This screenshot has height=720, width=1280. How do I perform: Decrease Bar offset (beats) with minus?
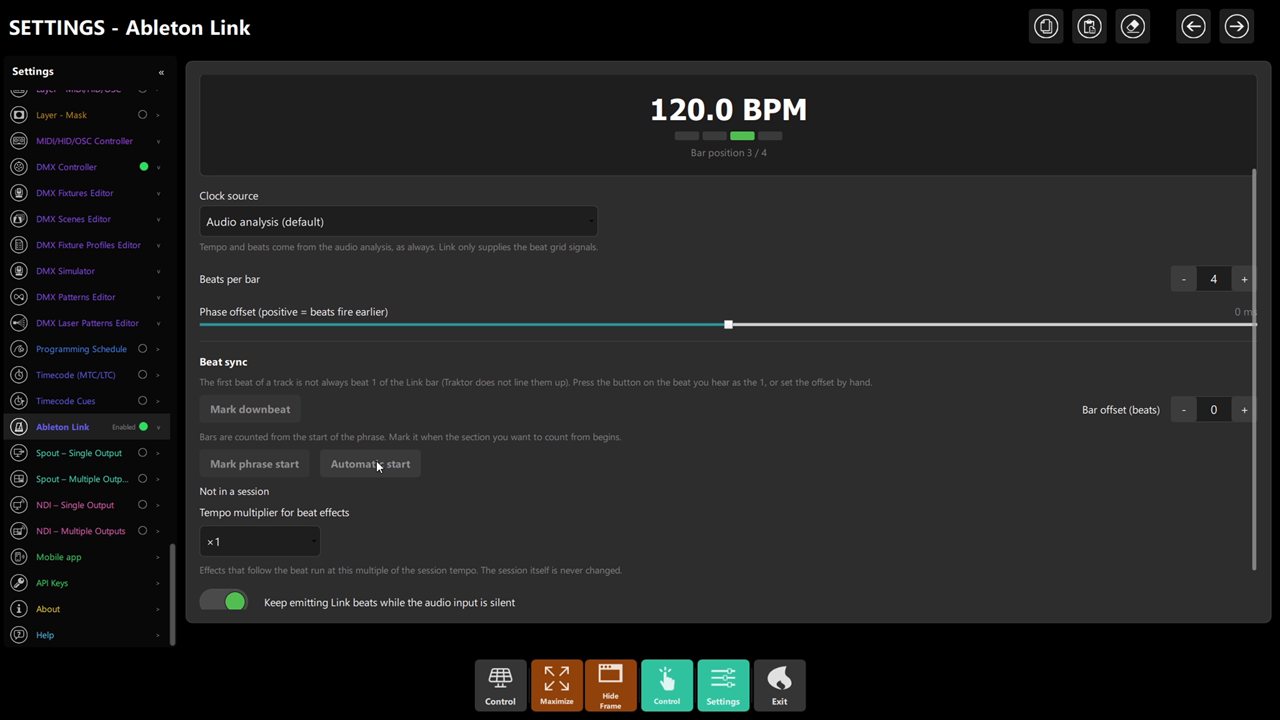(x=1183, y=409)
